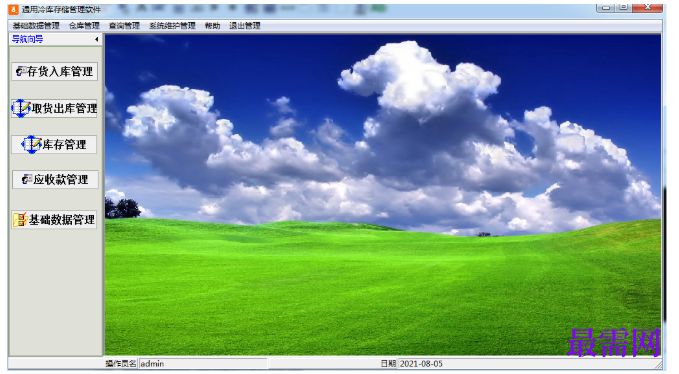Click the orange app icon in title bar
679x374 pixels.
tap(13, 9)
